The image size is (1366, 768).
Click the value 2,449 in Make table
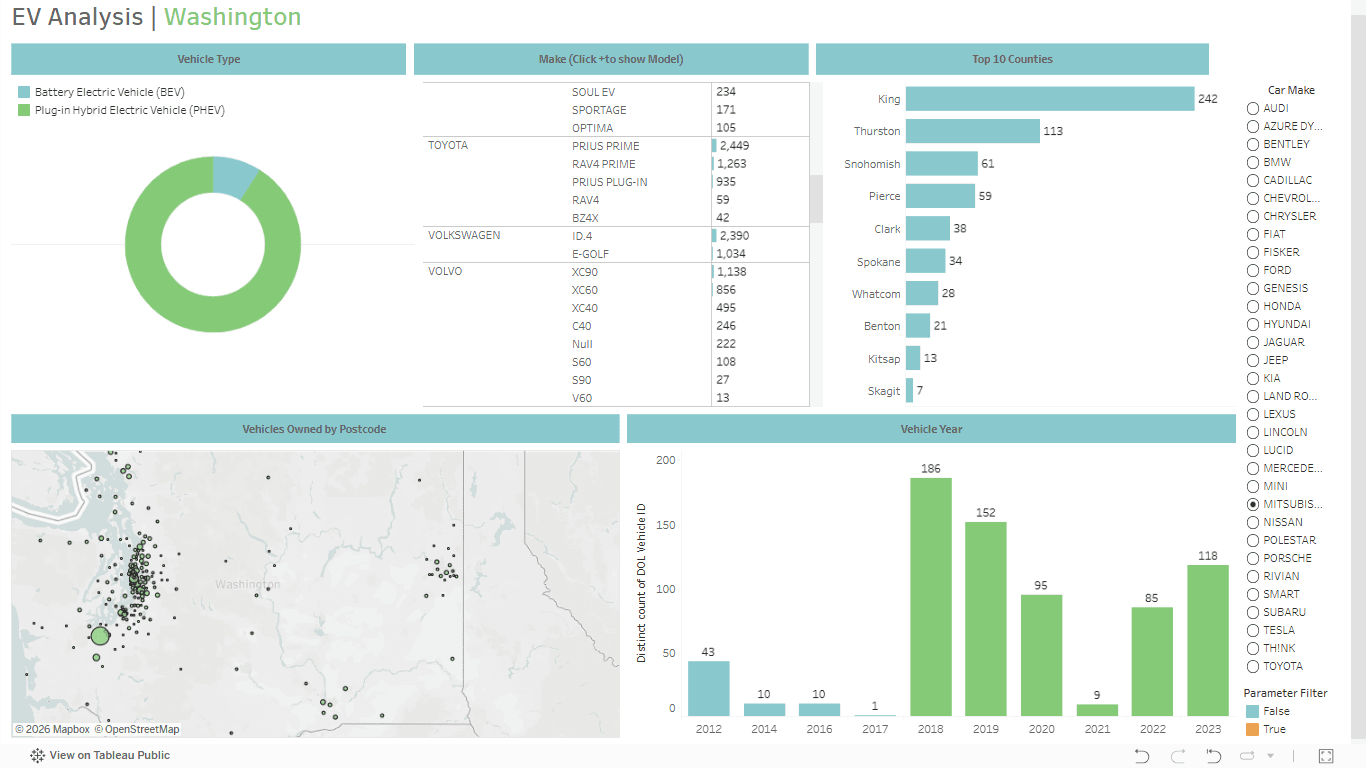pos(734,146)
